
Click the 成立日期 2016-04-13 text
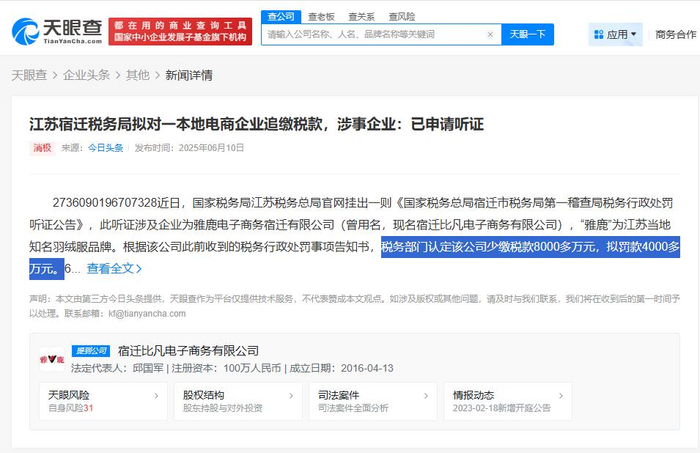(342, 368)
